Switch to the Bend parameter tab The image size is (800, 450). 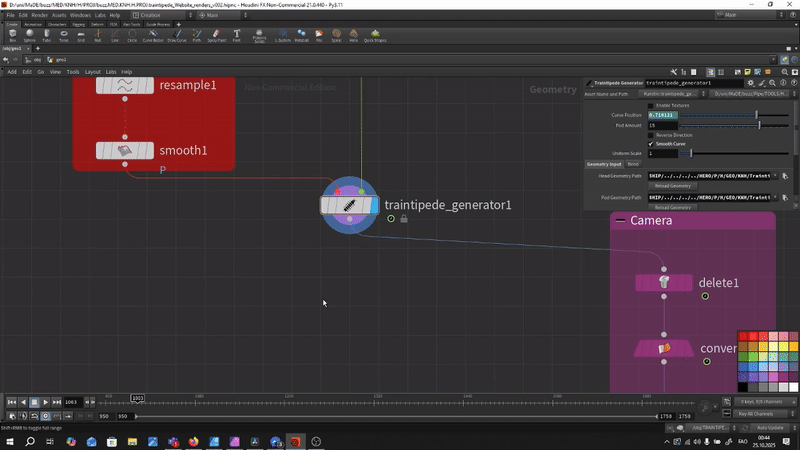(x=633, y=164)
